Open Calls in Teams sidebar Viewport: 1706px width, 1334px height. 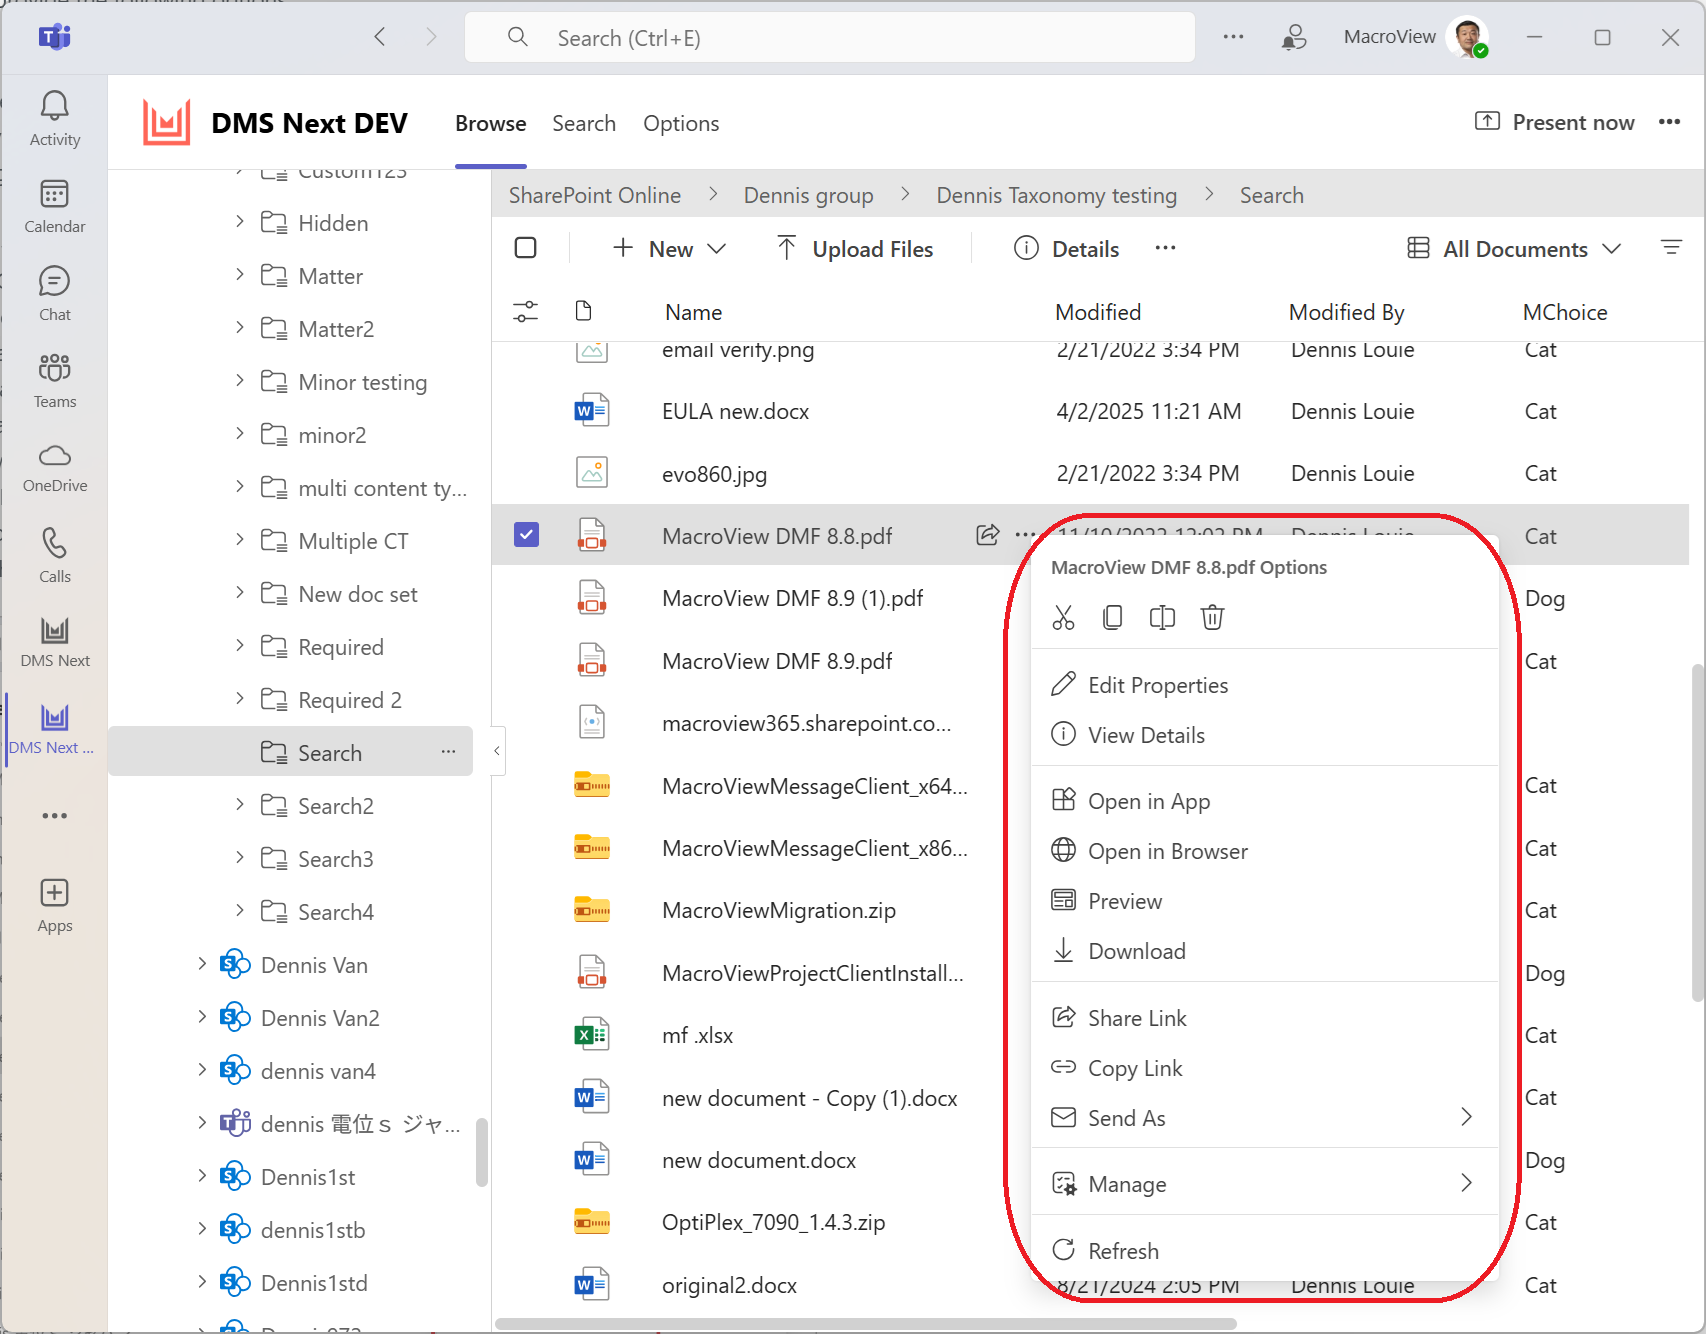(x=55, y=556)
